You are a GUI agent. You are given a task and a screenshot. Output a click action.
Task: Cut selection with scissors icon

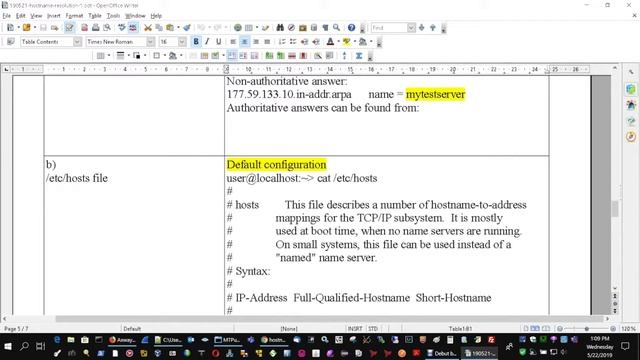148,28
